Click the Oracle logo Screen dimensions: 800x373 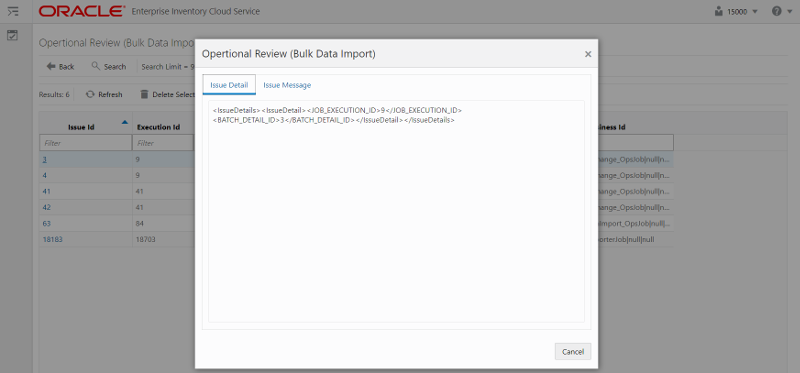pyautogui.click(x=81, y=11)
